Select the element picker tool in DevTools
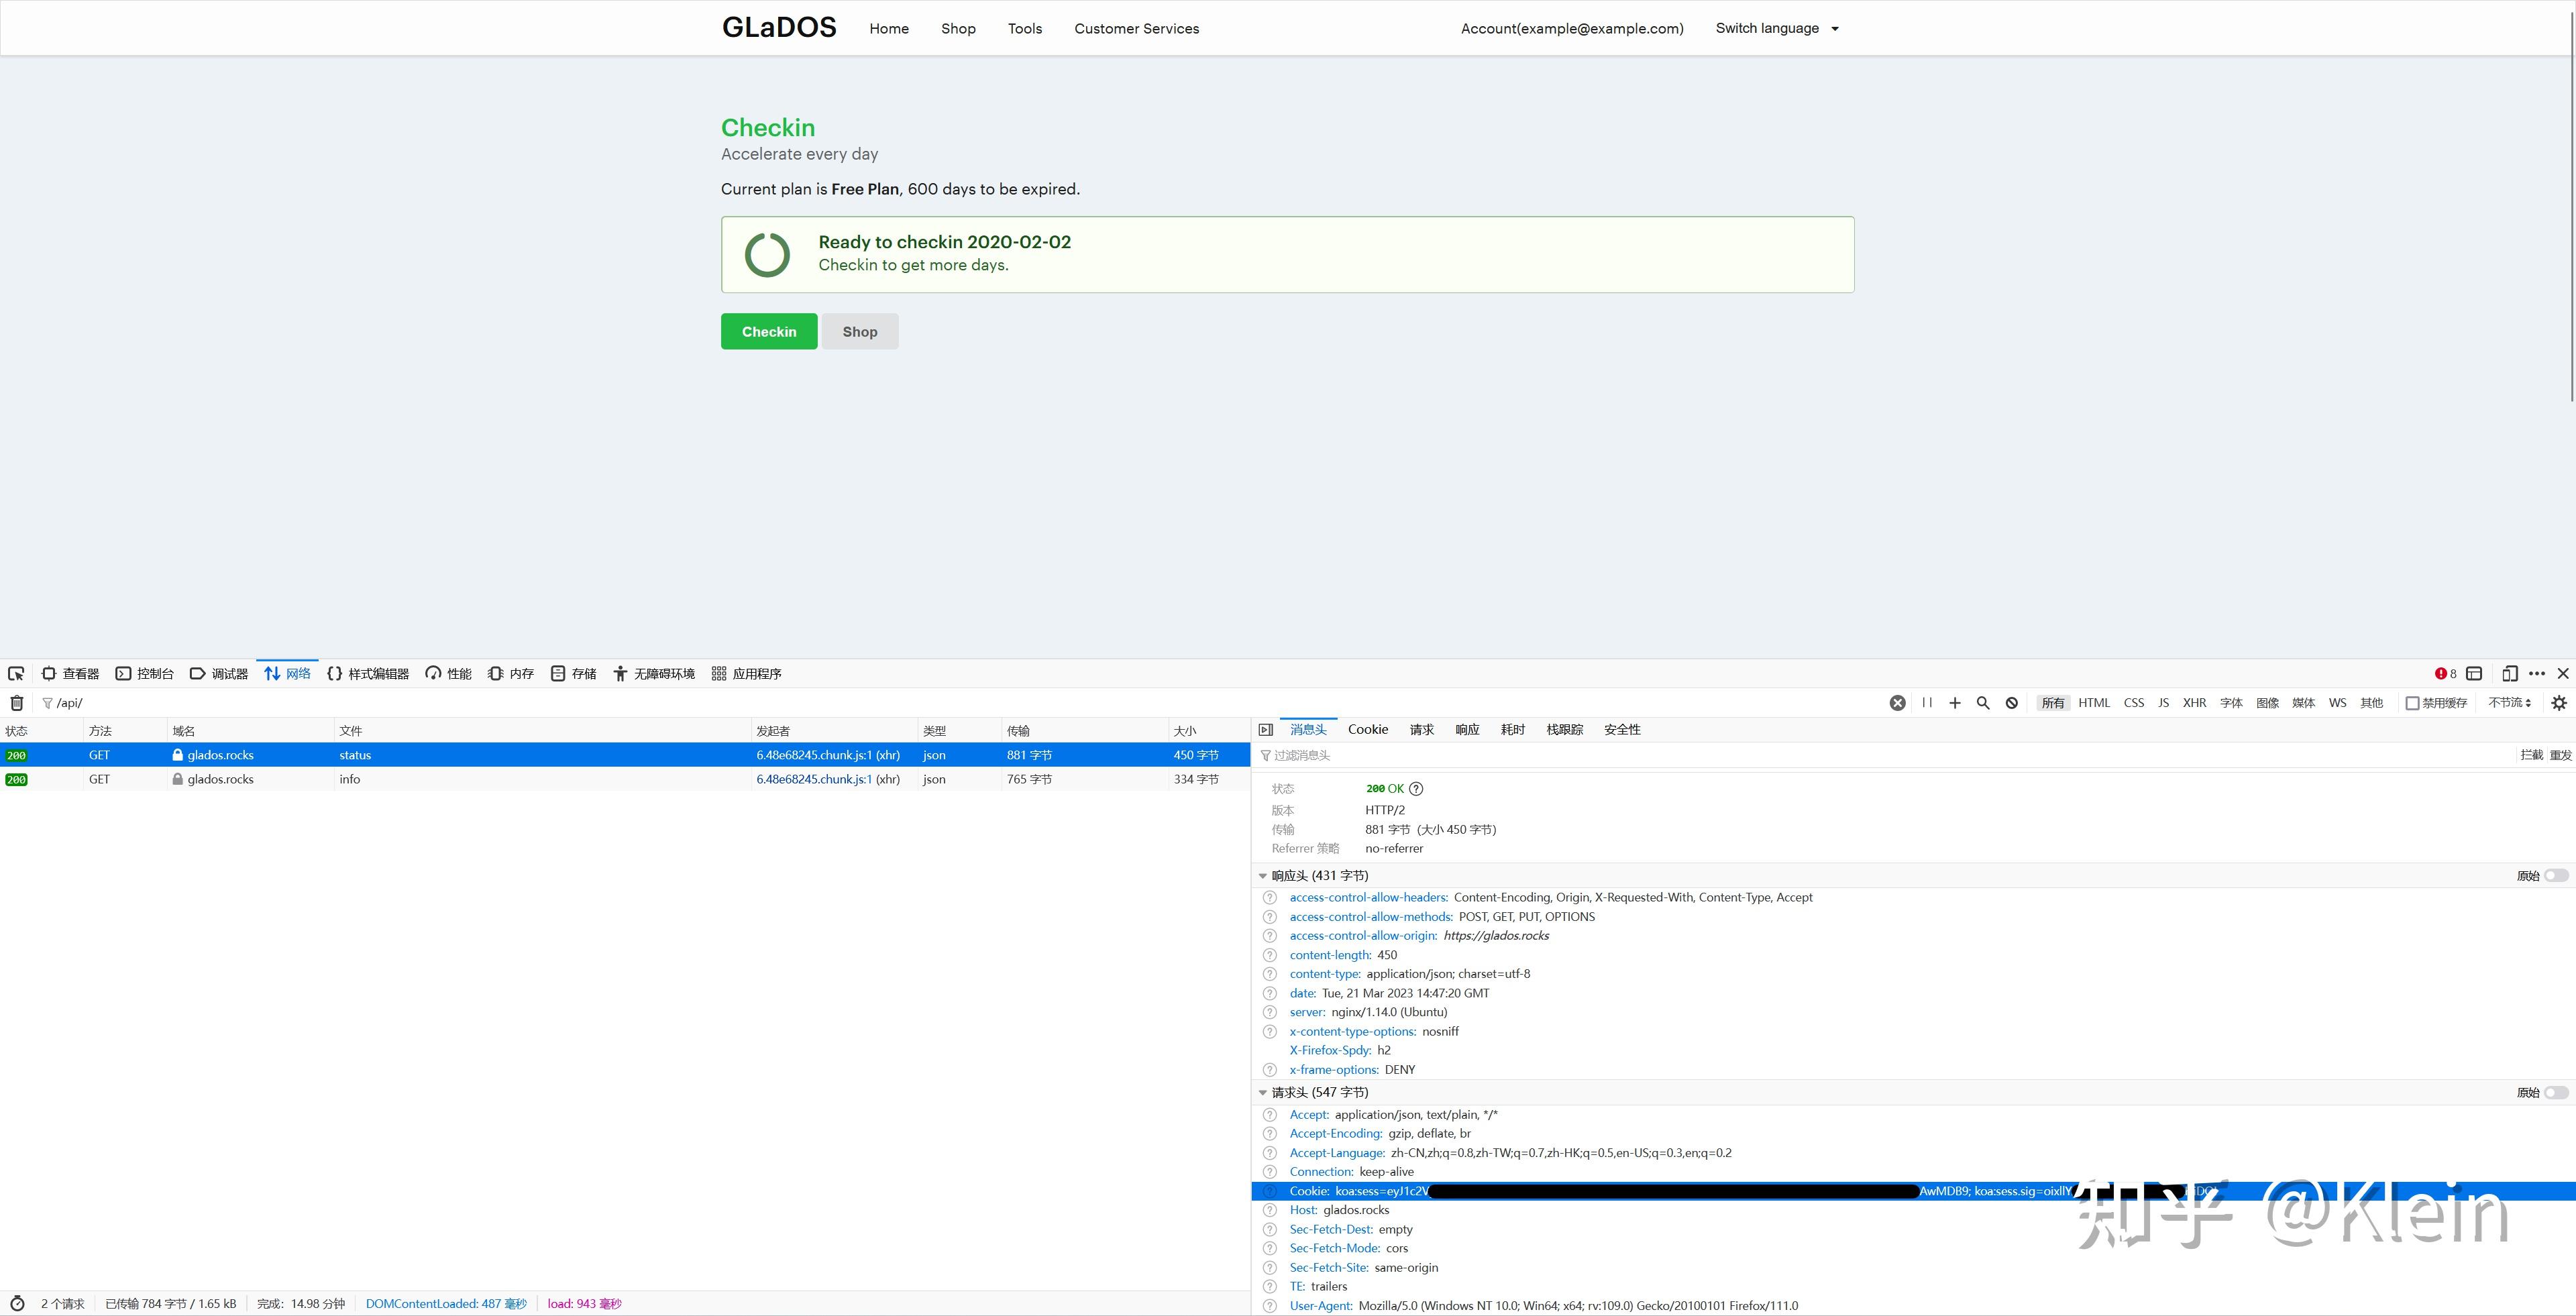2576x1316 pixels. [x=16, y=673]
